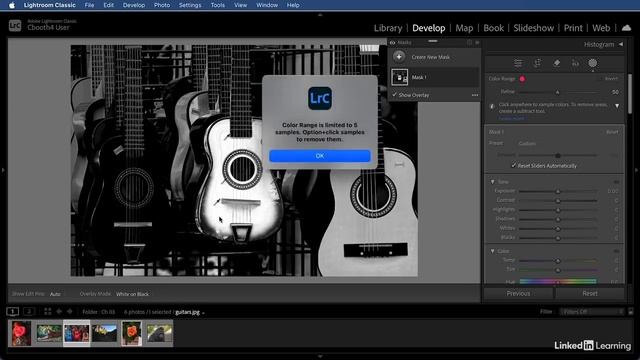Select the Red Eye correction tool icon
Screen dimensions: 640x360
click(575, 63)
